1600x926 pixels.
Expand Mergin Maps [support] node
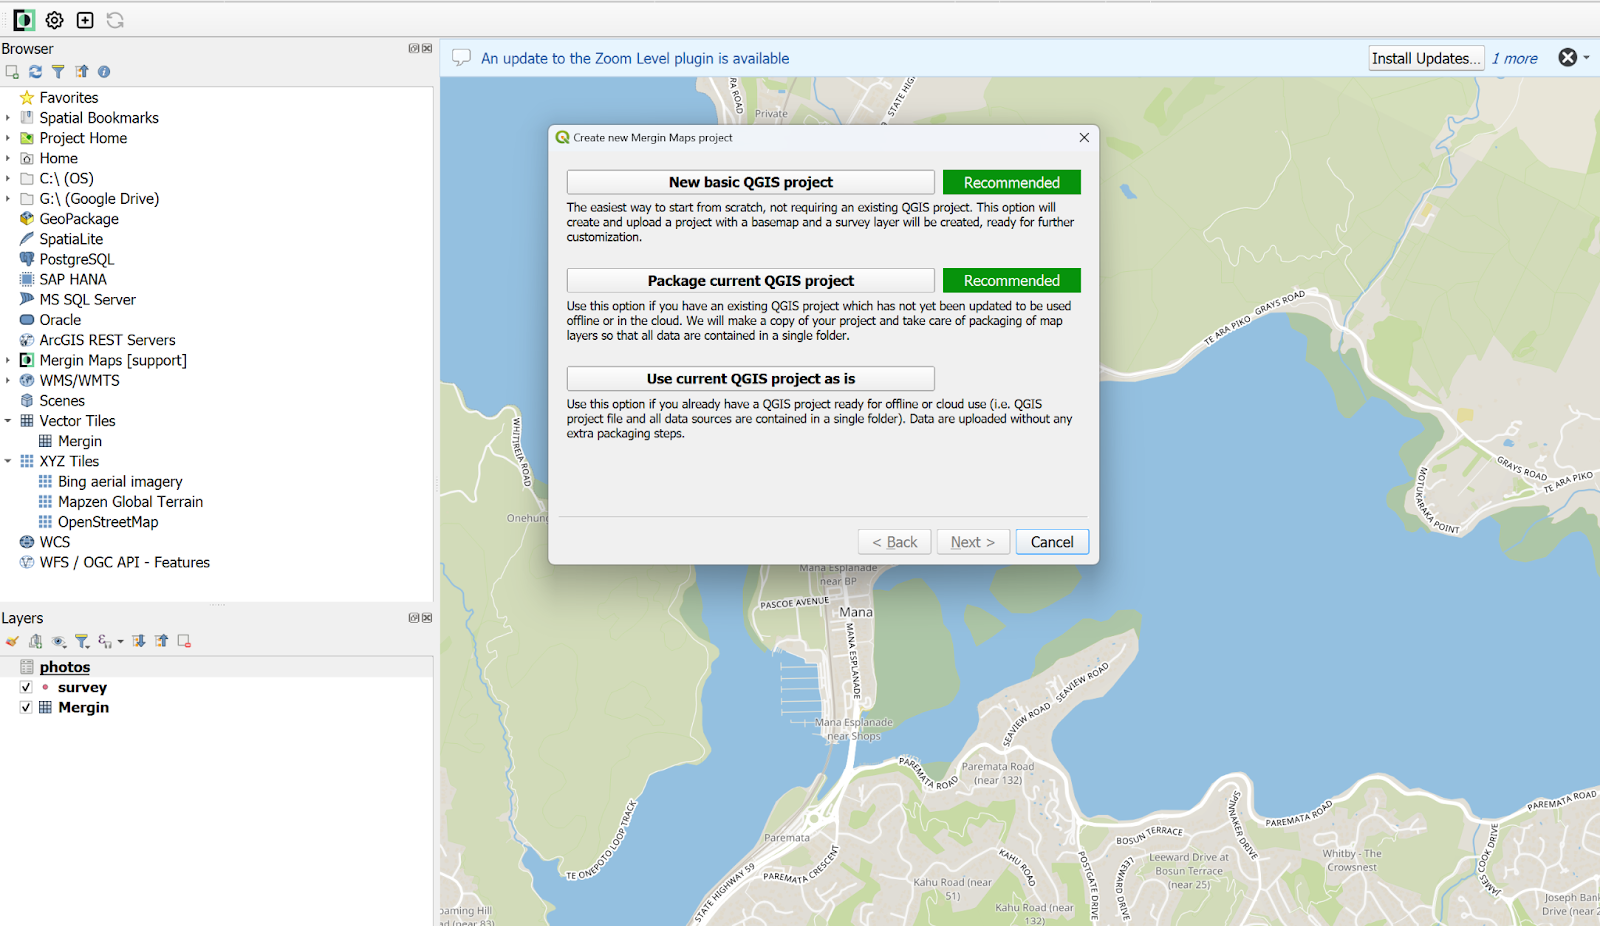[8, 360]
